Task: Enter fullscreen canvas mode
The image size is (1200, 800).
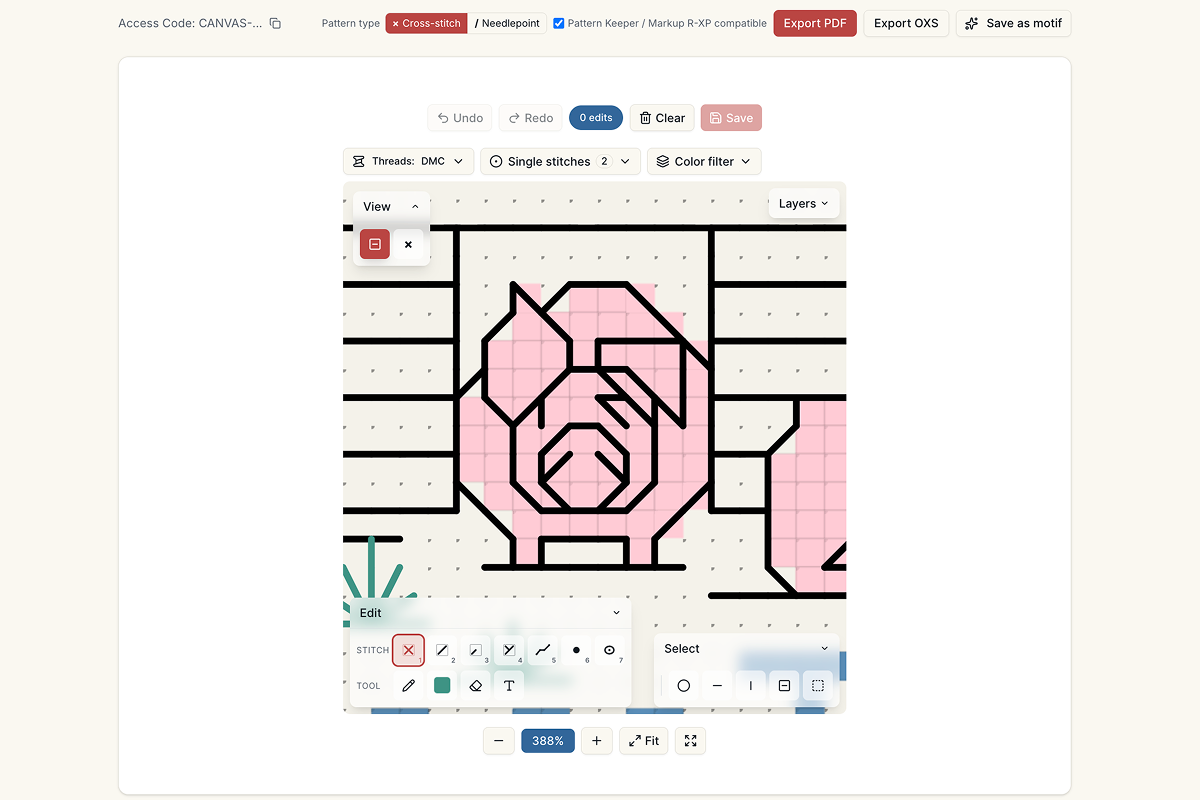Action: (x=691, y=741)
